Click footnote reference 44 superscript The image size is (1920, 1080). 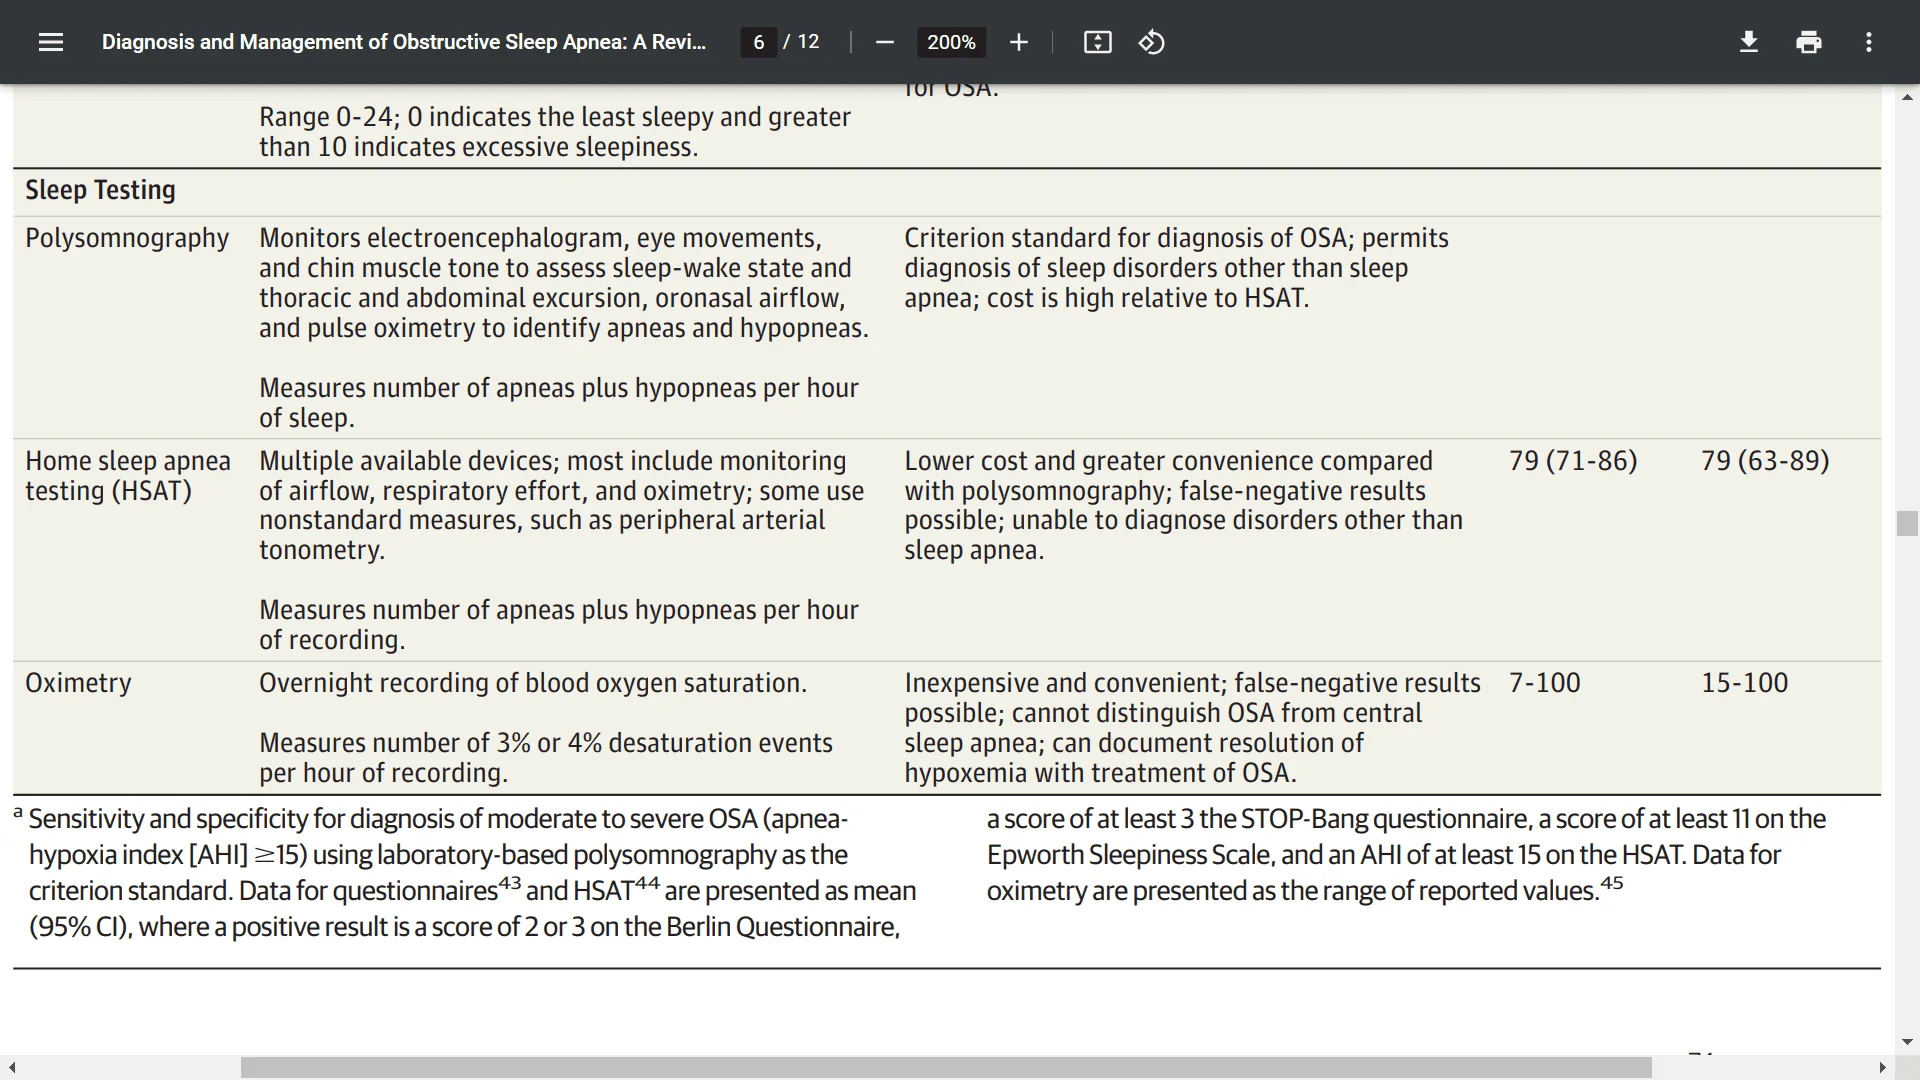pos(647,883)
